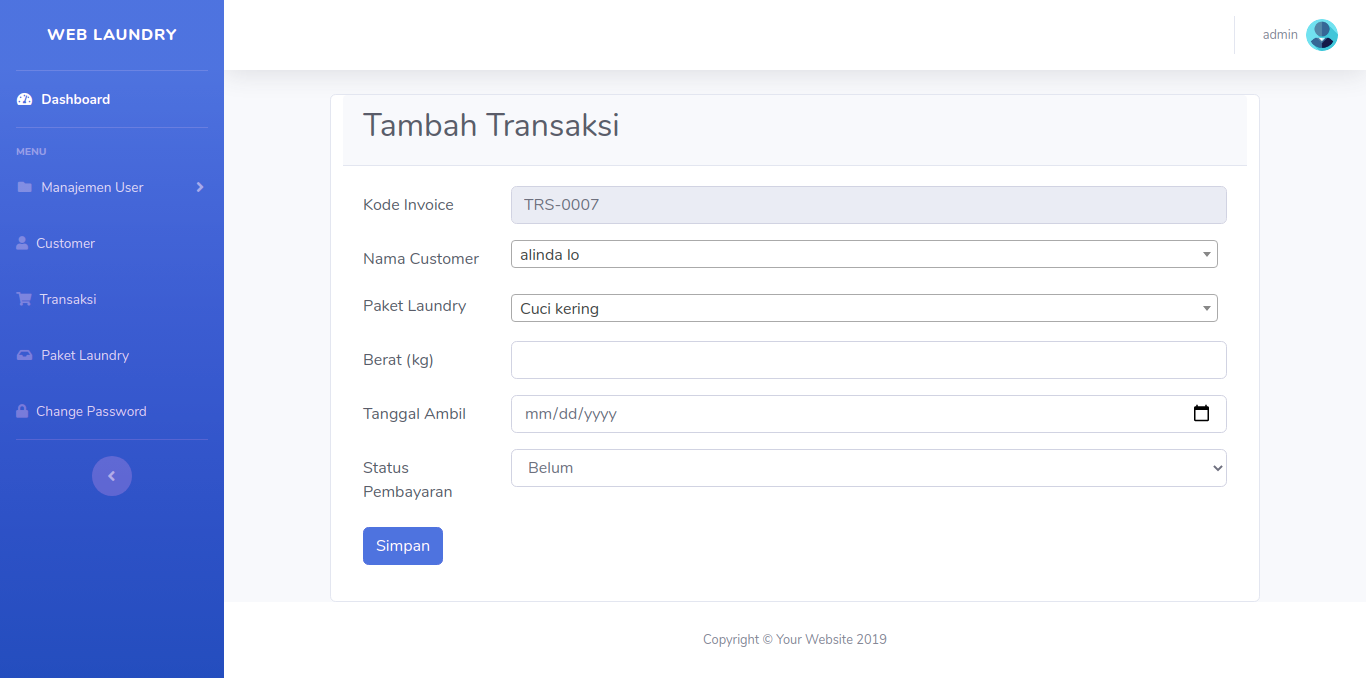Open the Status Pembayaran dropdown

[869, 468]
